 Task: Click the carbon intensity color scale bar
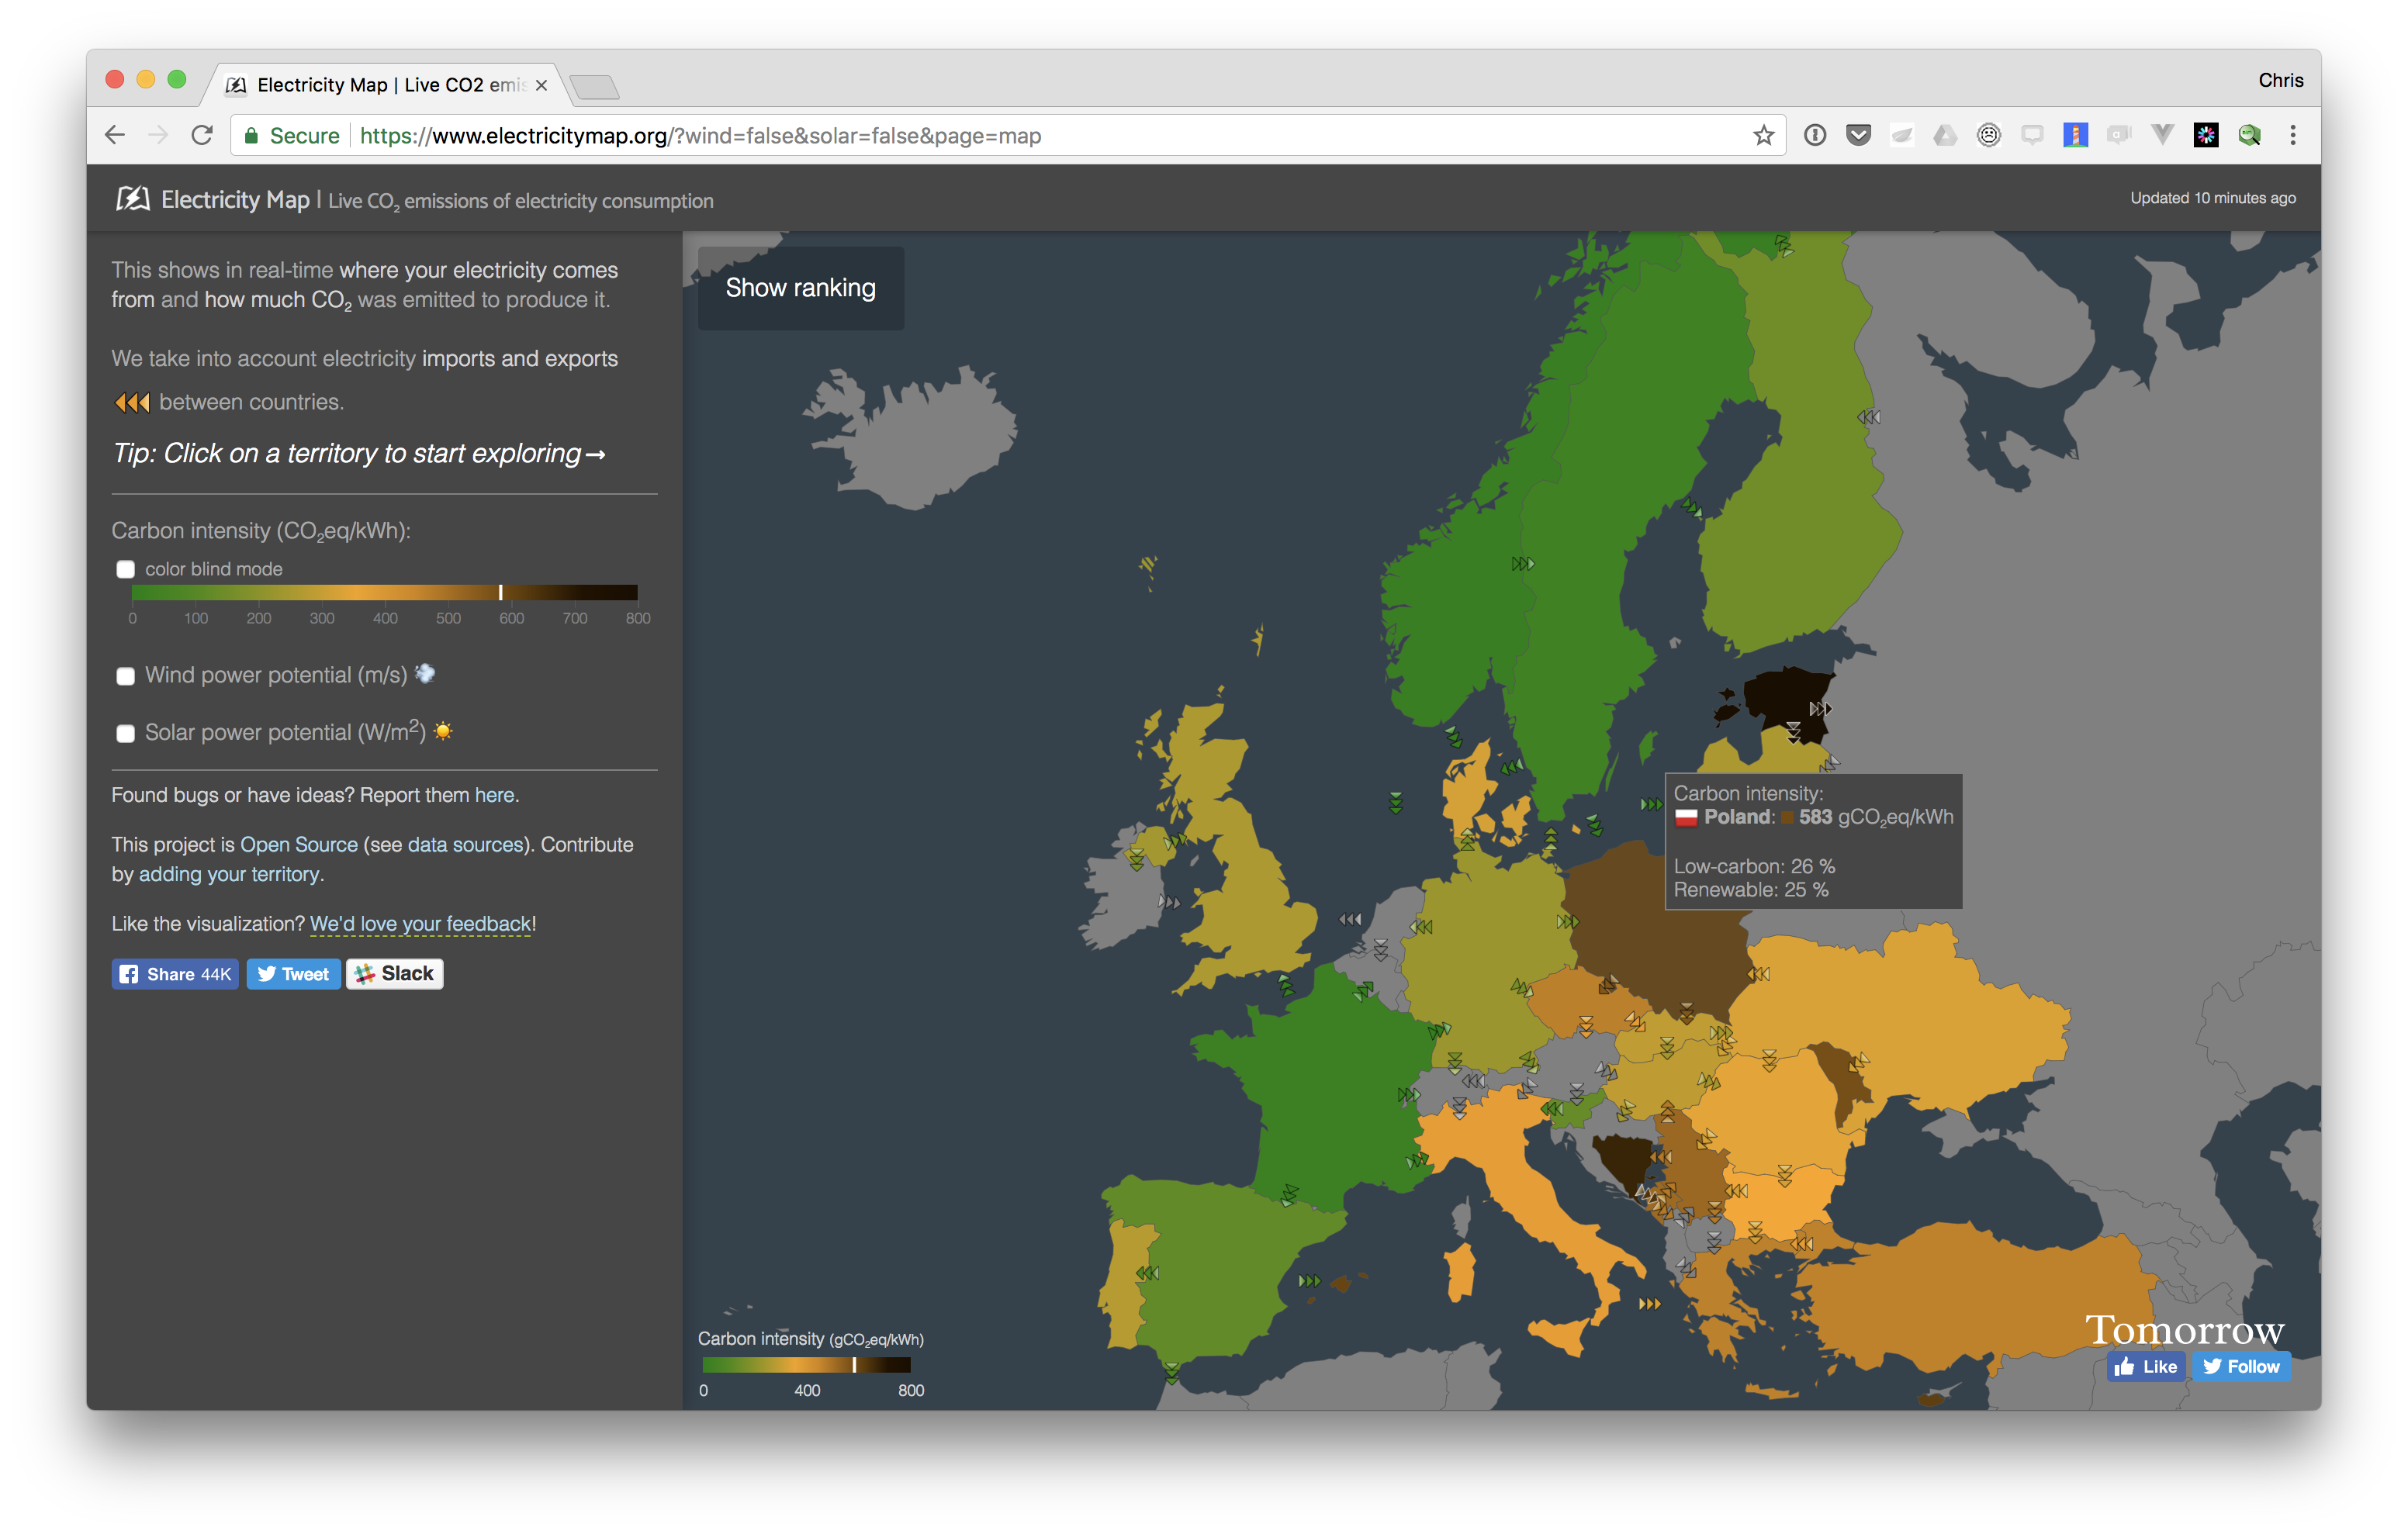[x=384, y=592]
